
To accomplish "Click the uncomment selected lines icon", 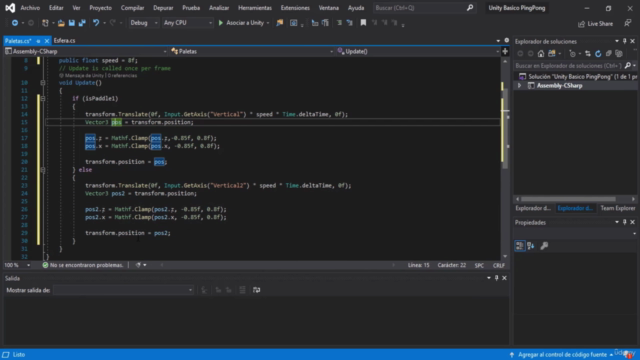I will (350, 23).
